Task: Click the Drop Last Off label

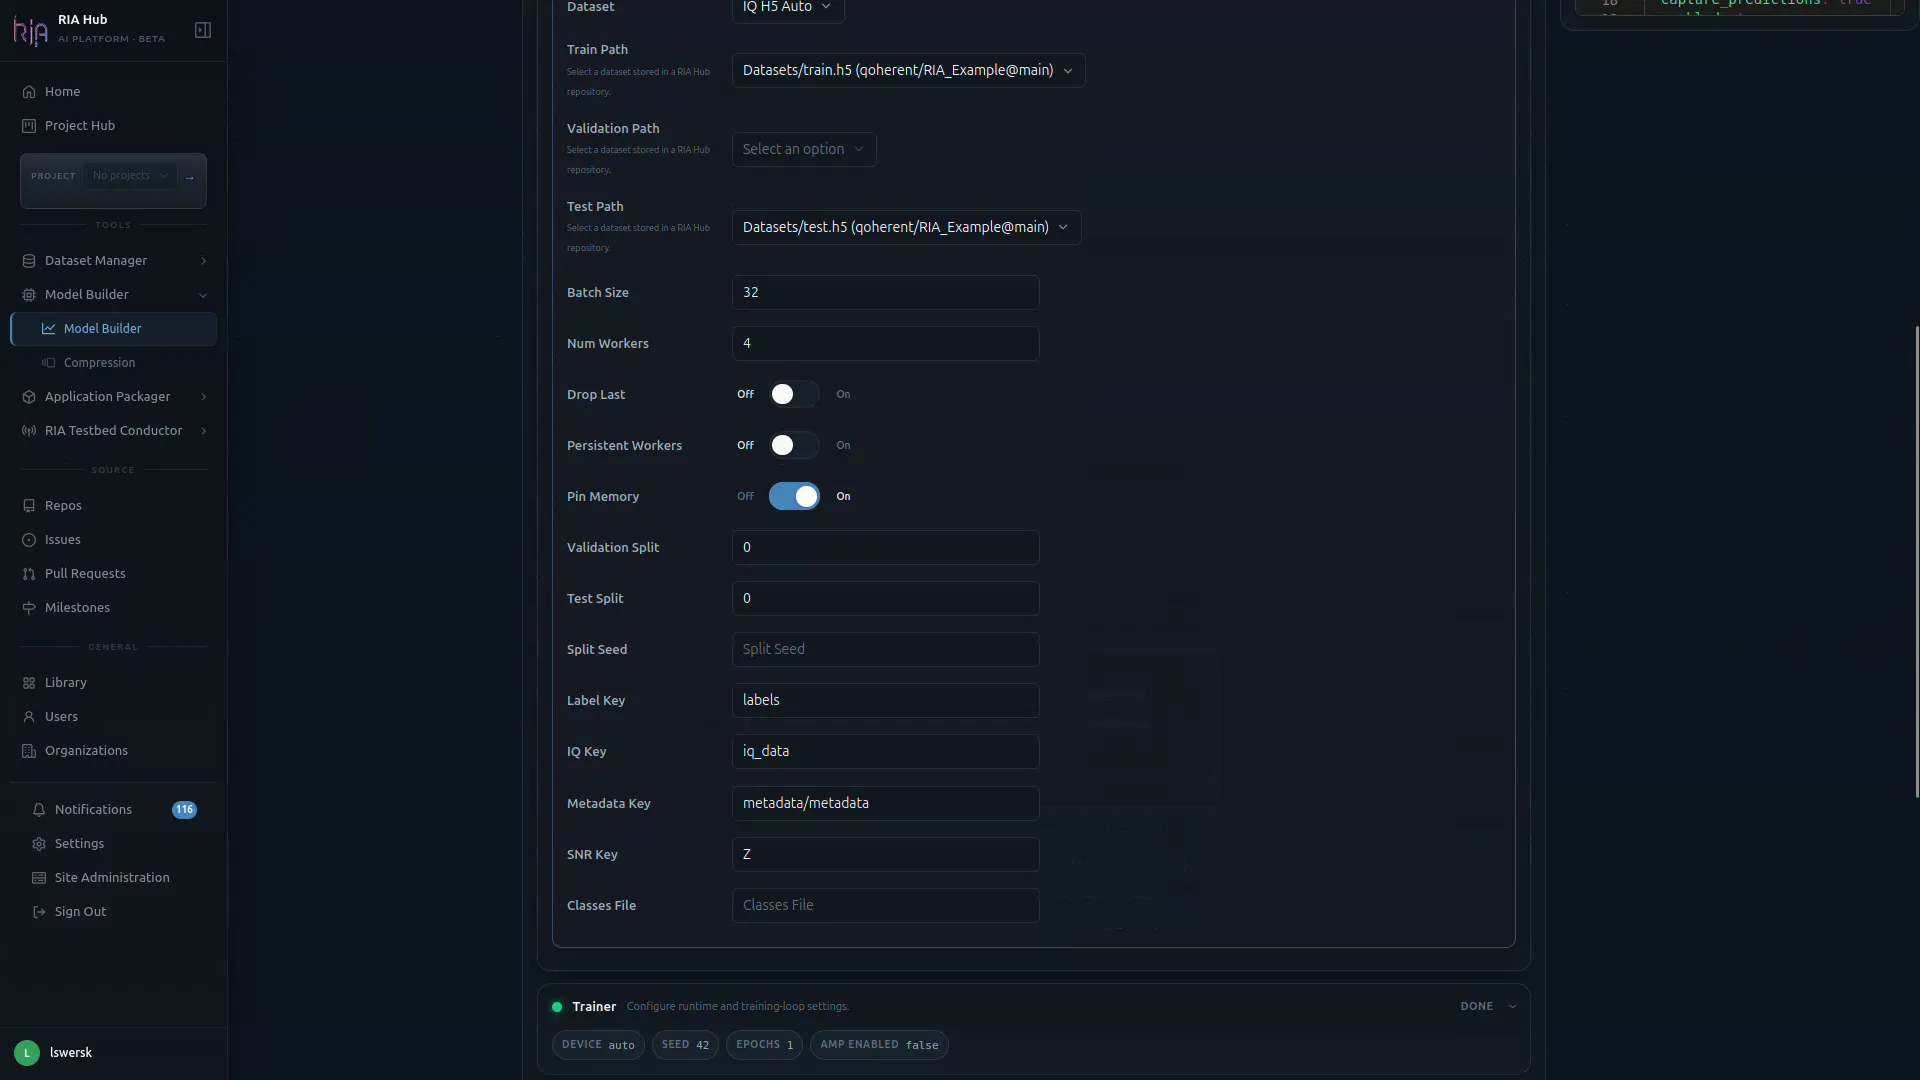Action: (x=745, y=395)
